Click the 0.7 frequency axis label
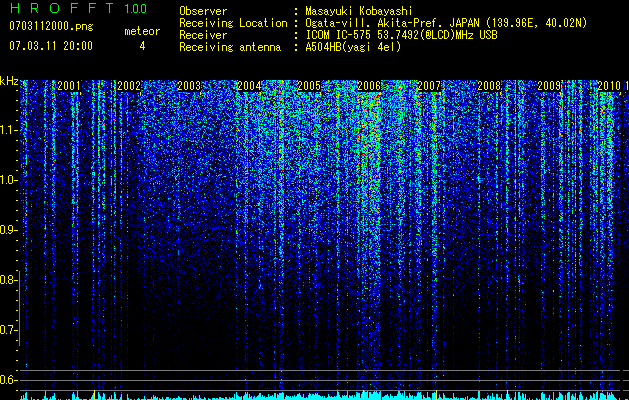 coord(8,330)
